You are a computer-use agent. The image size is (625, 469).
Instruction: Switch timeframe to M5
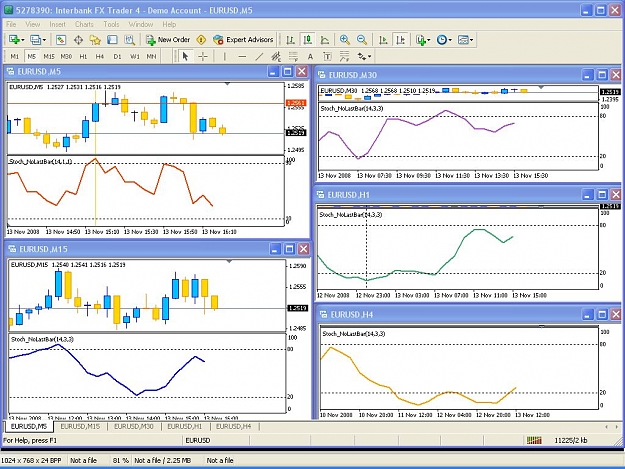click(31, 56)
